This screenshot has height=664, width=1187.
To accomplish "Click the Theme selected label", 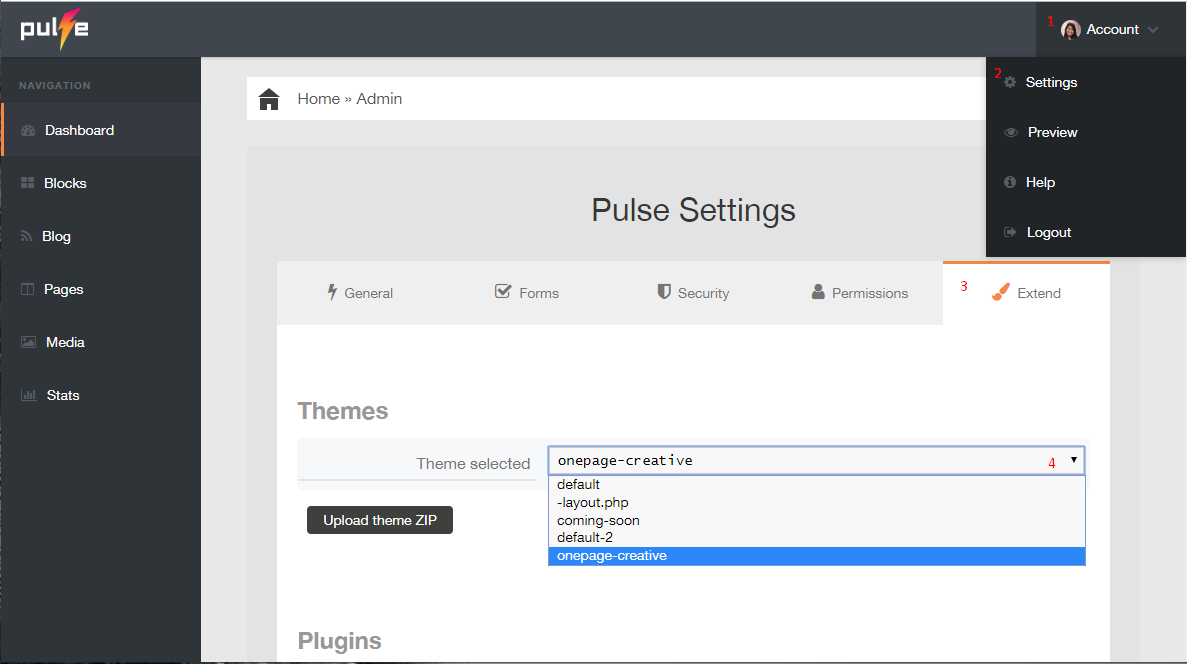I will point(473,463).
